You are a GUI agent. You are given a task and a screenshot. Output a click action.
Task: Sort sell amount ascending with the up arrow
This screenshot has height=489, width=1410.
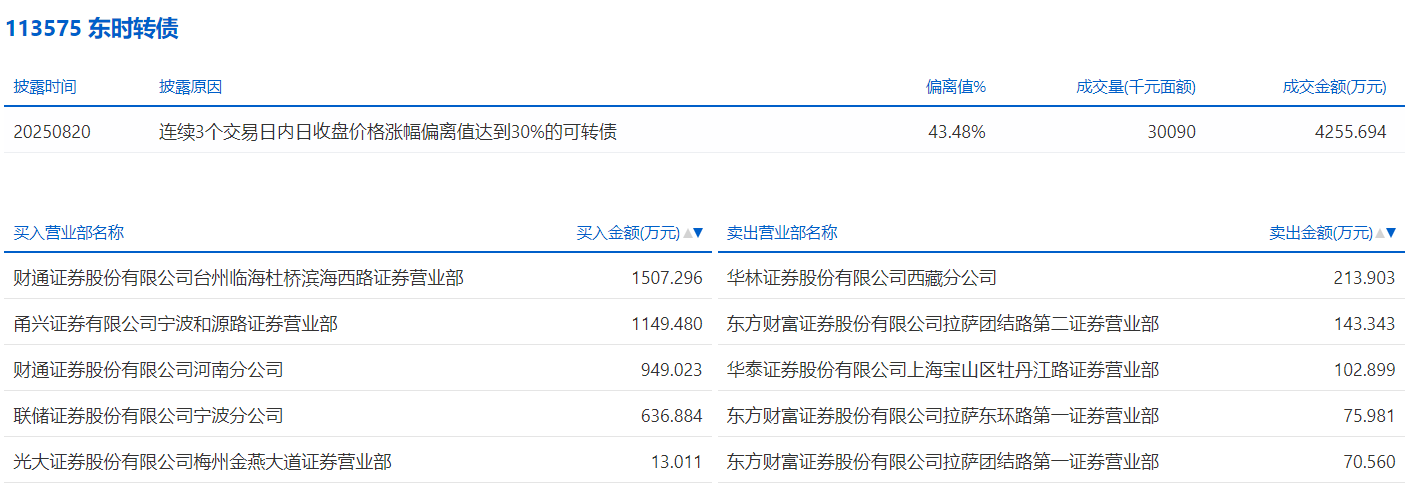[1379, 233]
